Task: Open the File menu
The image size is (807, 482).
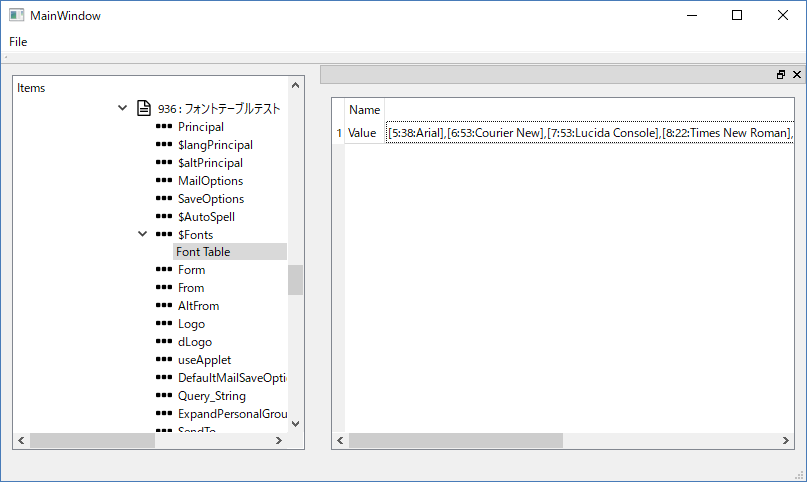Action: (18, 42)
